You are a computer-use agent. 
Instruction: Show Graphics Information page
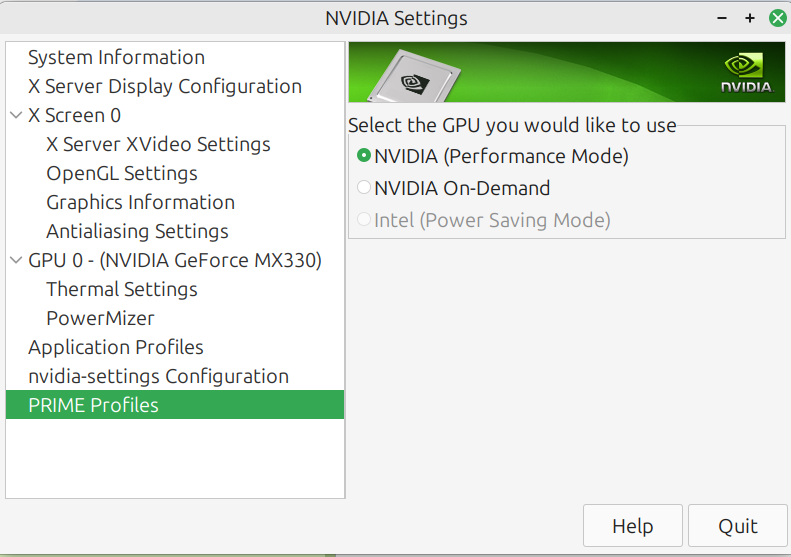[140, 202]
